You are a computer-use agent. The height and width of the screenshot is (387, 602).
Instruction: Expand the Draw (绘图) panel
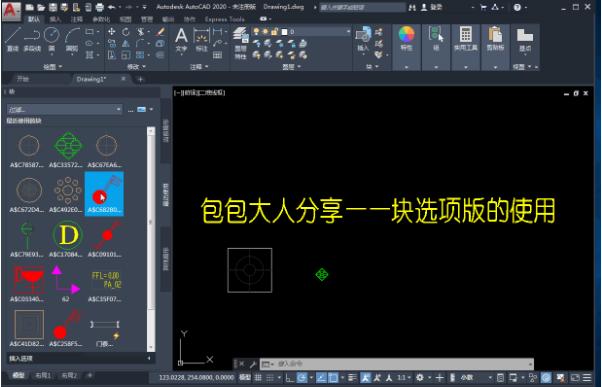tap(53, 67)
